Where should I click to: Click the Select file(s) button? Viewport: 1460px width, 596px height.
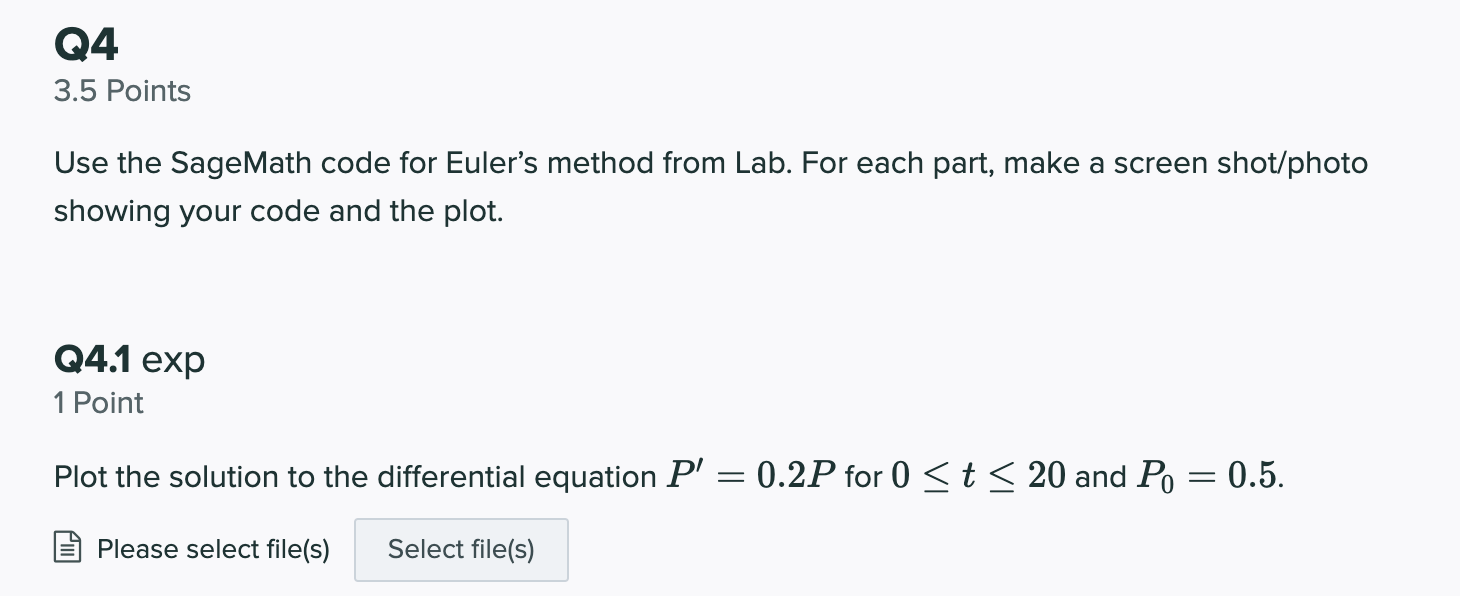click(x=461, y=549)
